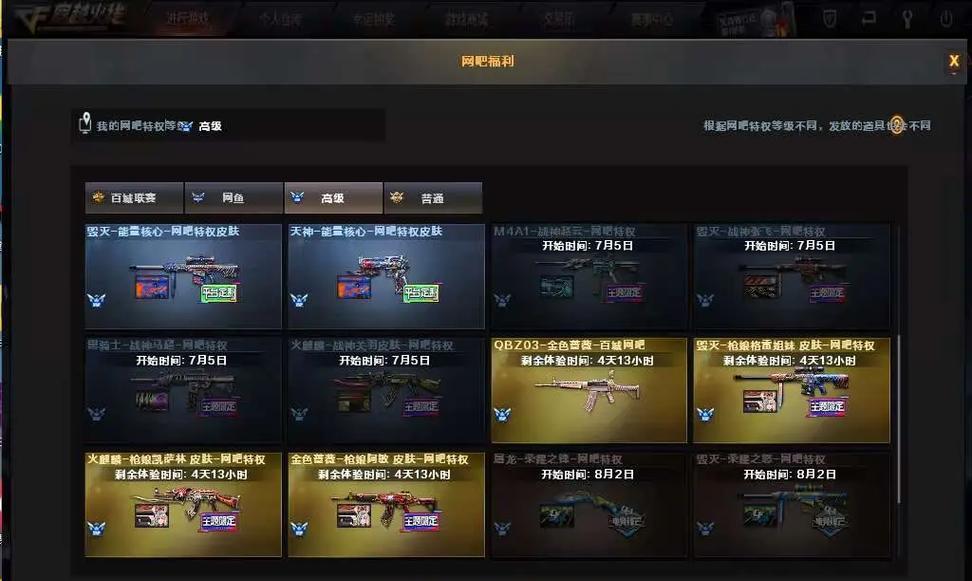The image size is (972, 581).
Task: Open the QBZ03-金色蔷薇-百城网吧 weapon card
Action: click(589, 390)
